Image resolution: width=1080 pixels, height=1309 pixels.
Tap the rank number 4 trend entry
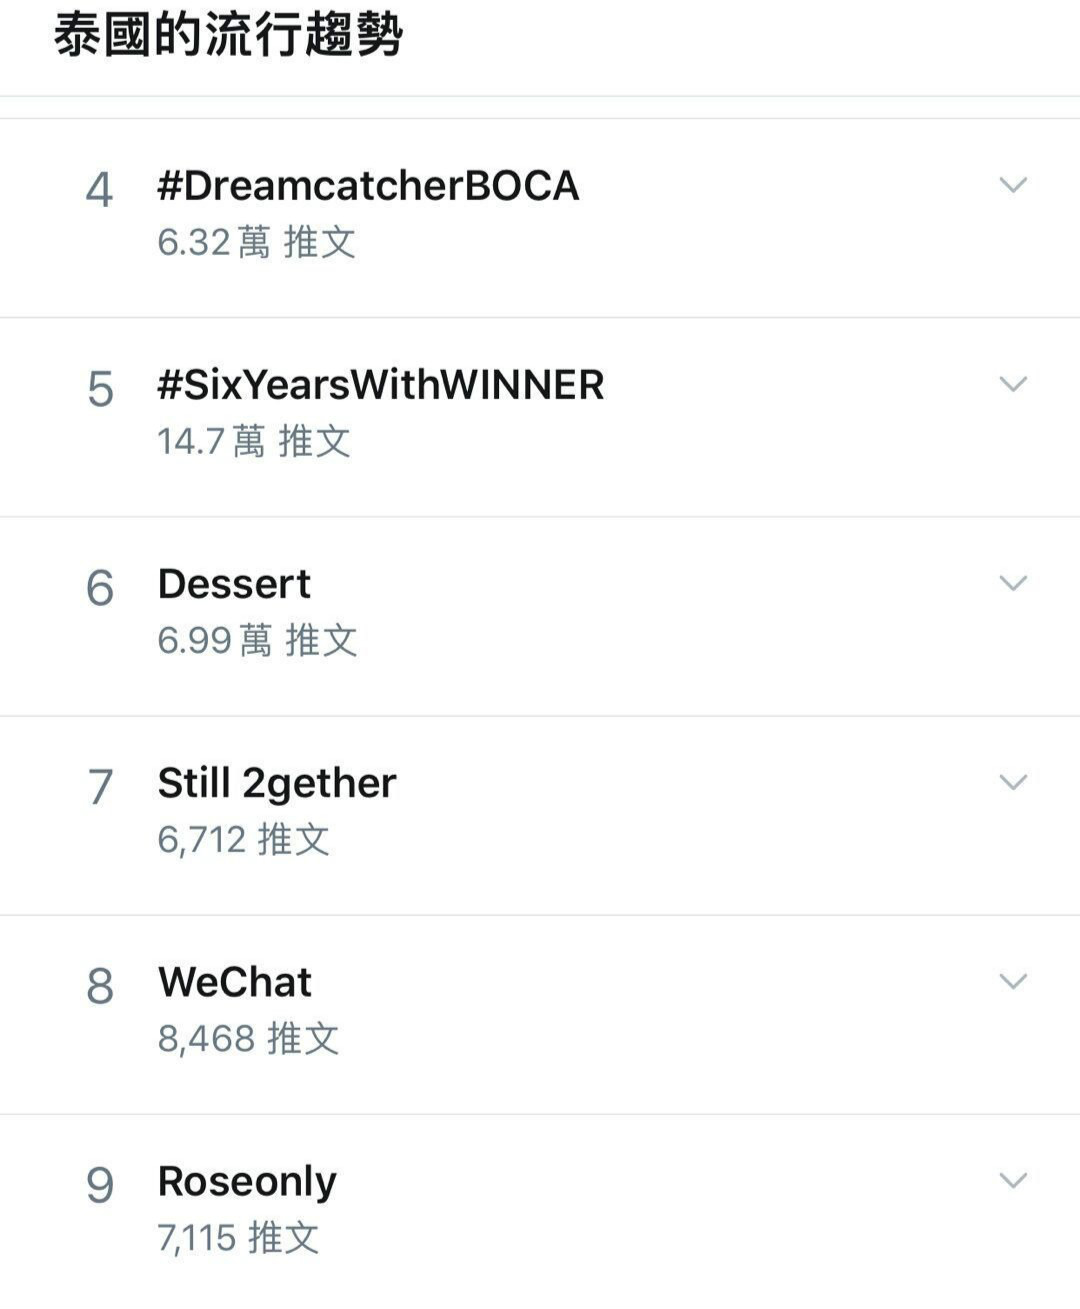click(99, 190)
